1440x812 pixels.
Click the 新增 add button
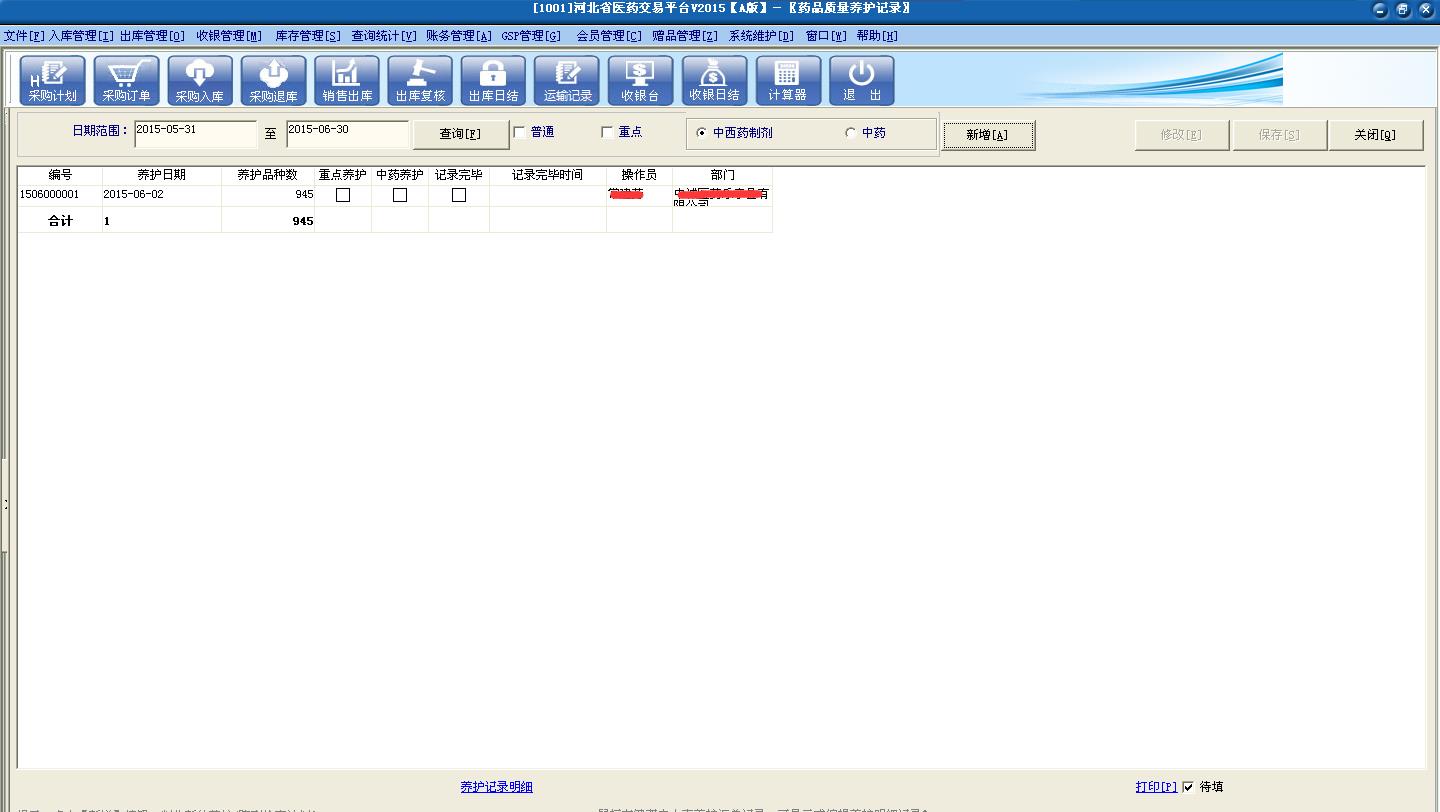coord(987,135)
